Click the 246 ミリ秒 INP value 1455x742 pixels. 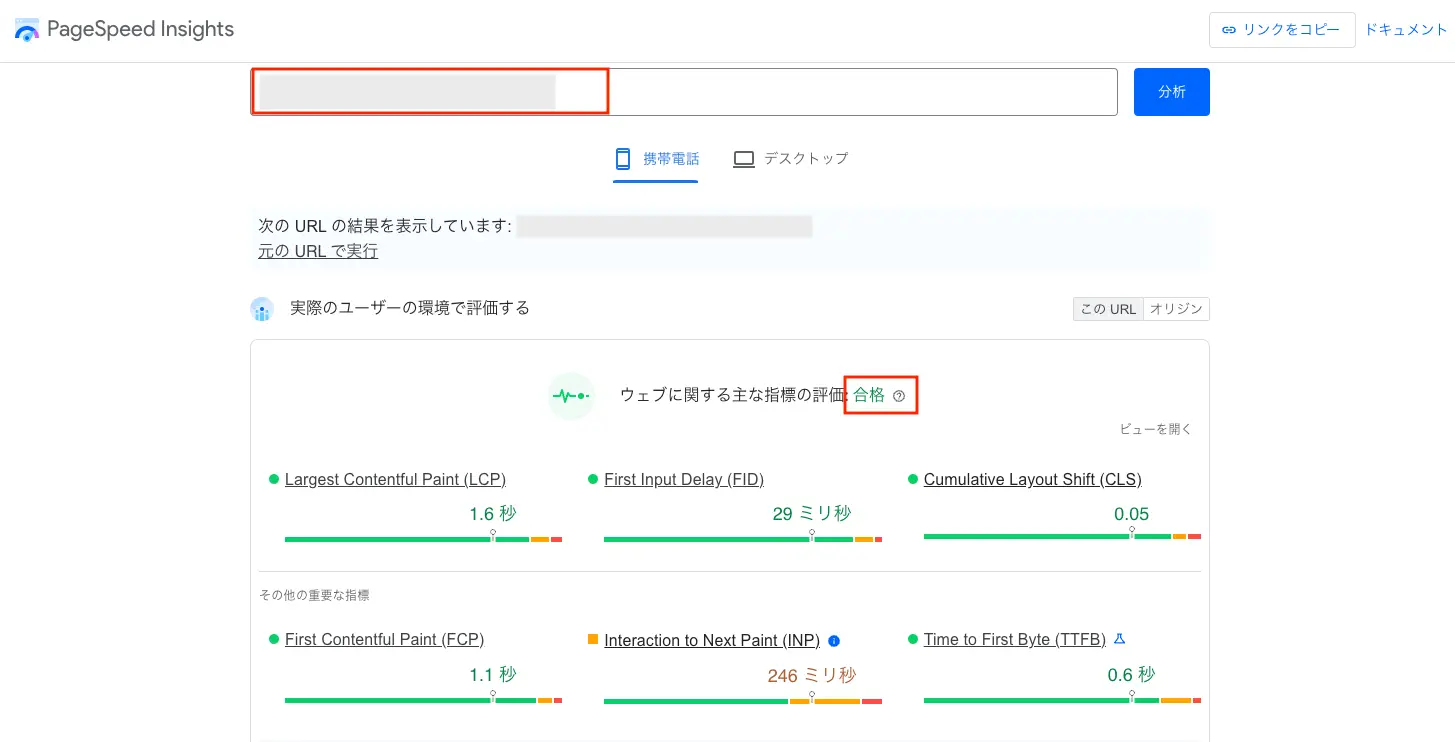click(812, 676)
